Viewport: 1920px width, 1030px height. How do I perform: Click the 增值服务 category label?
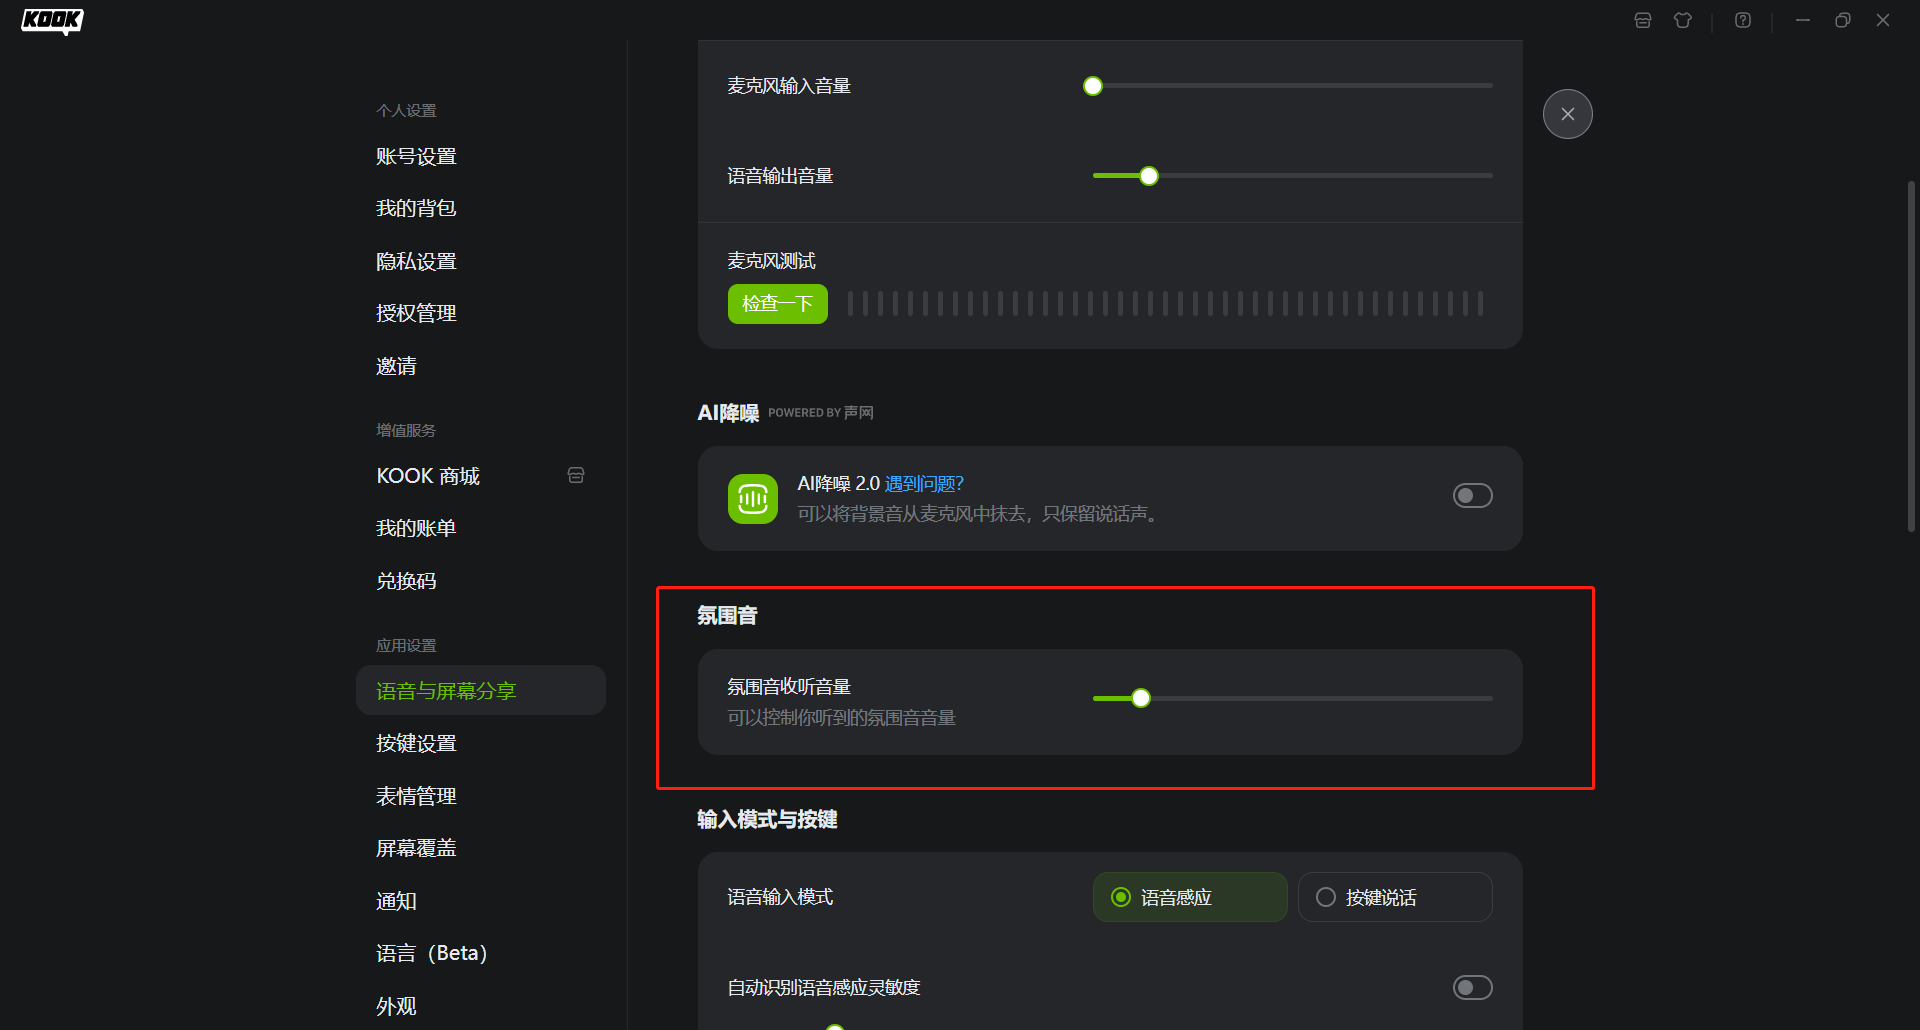(x=406, y=431)
